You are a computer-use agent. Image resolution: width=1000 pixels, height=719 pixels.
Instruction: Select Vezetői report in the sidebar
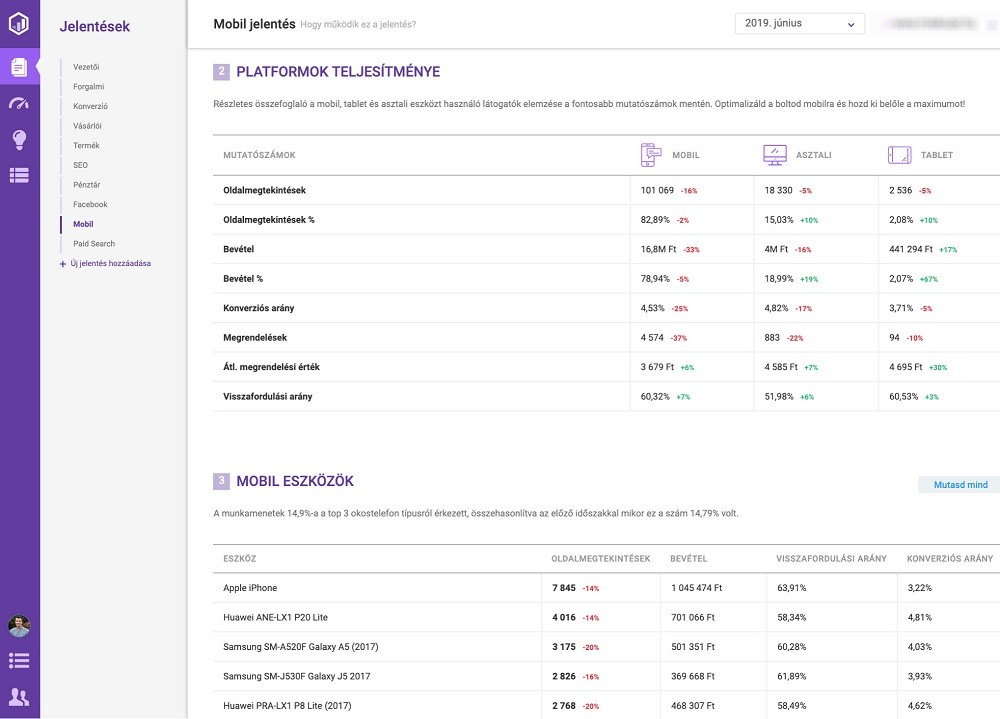(x=86, y=67)
